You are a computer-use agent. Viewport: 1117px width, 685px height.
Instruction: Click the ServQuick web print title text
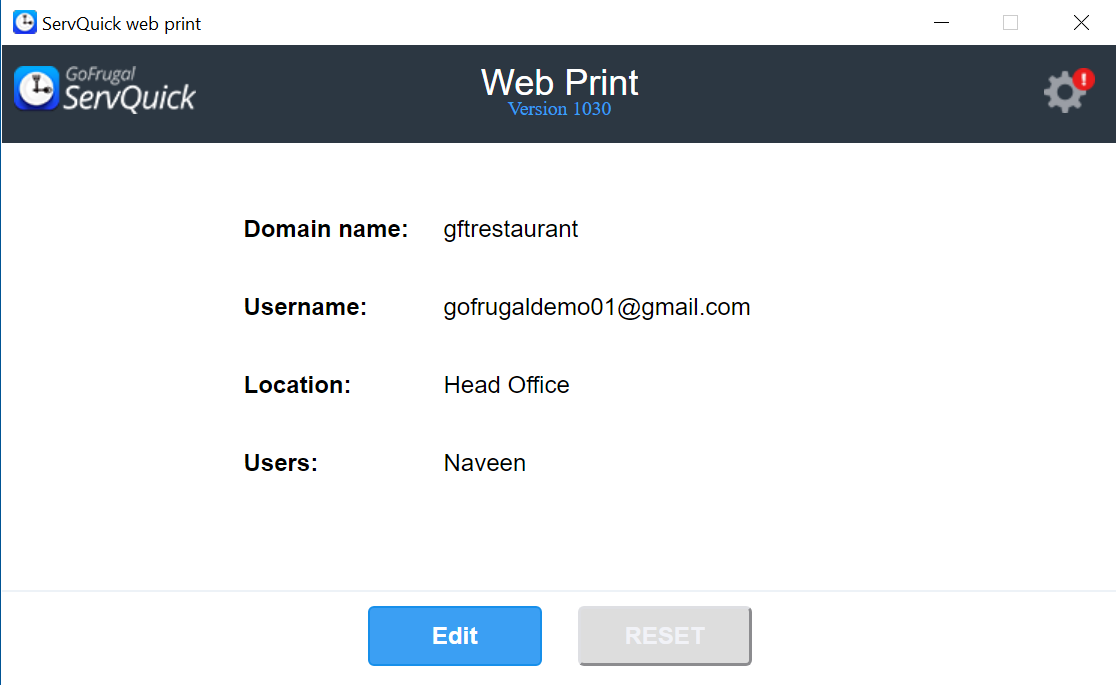121,23
